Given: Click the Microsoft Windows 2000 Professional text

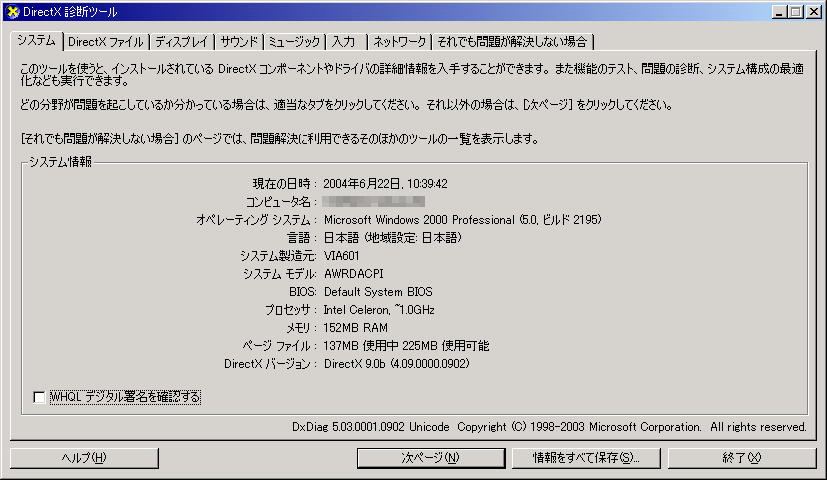Looking at the screenshot, I should coord(419,220).
